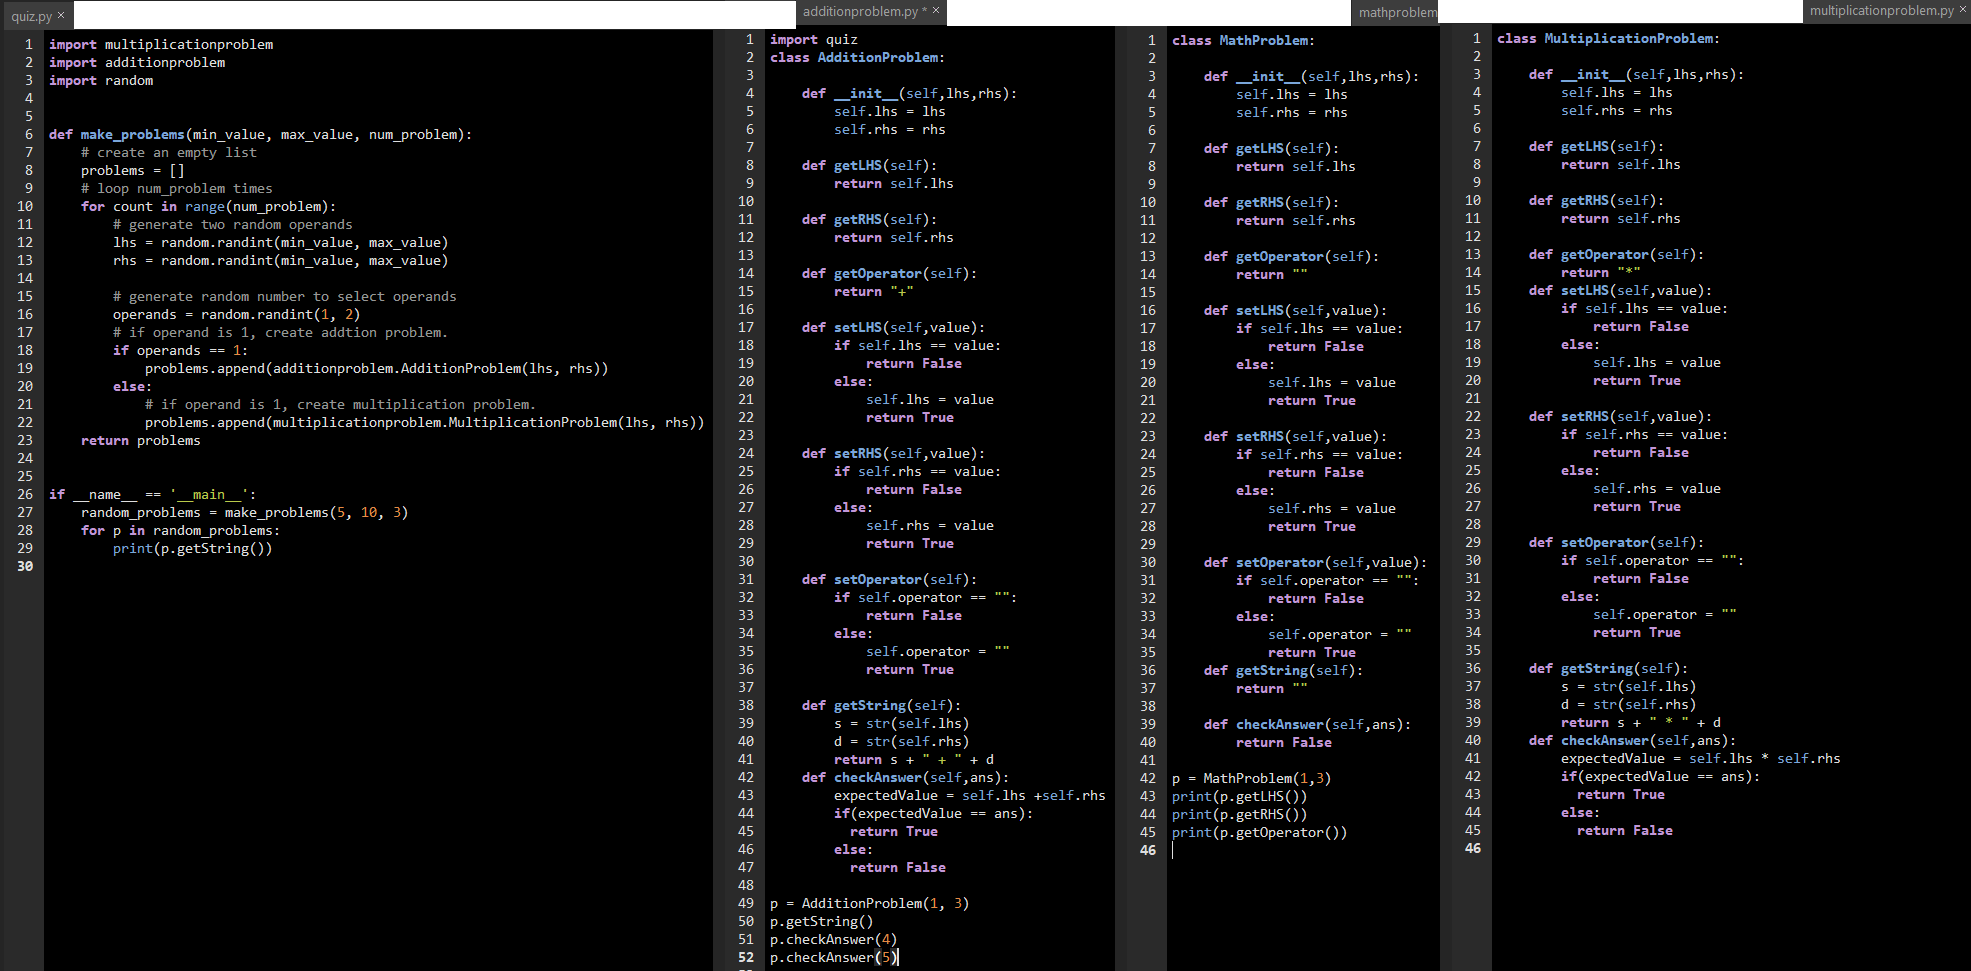The image size is (1971, 971).
Task: Click the 'return "+"' line
Action: point(874,291)
